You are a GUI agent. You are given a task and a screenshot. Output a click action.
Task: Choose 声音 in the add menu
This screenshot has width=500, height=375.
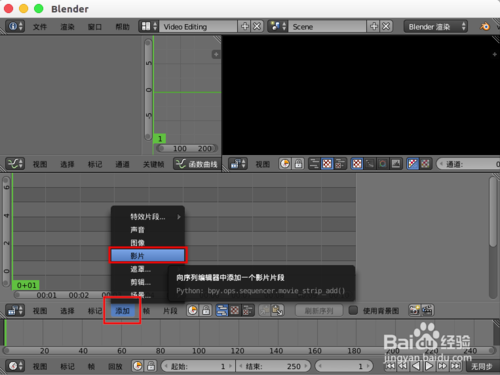pos(148,230)
